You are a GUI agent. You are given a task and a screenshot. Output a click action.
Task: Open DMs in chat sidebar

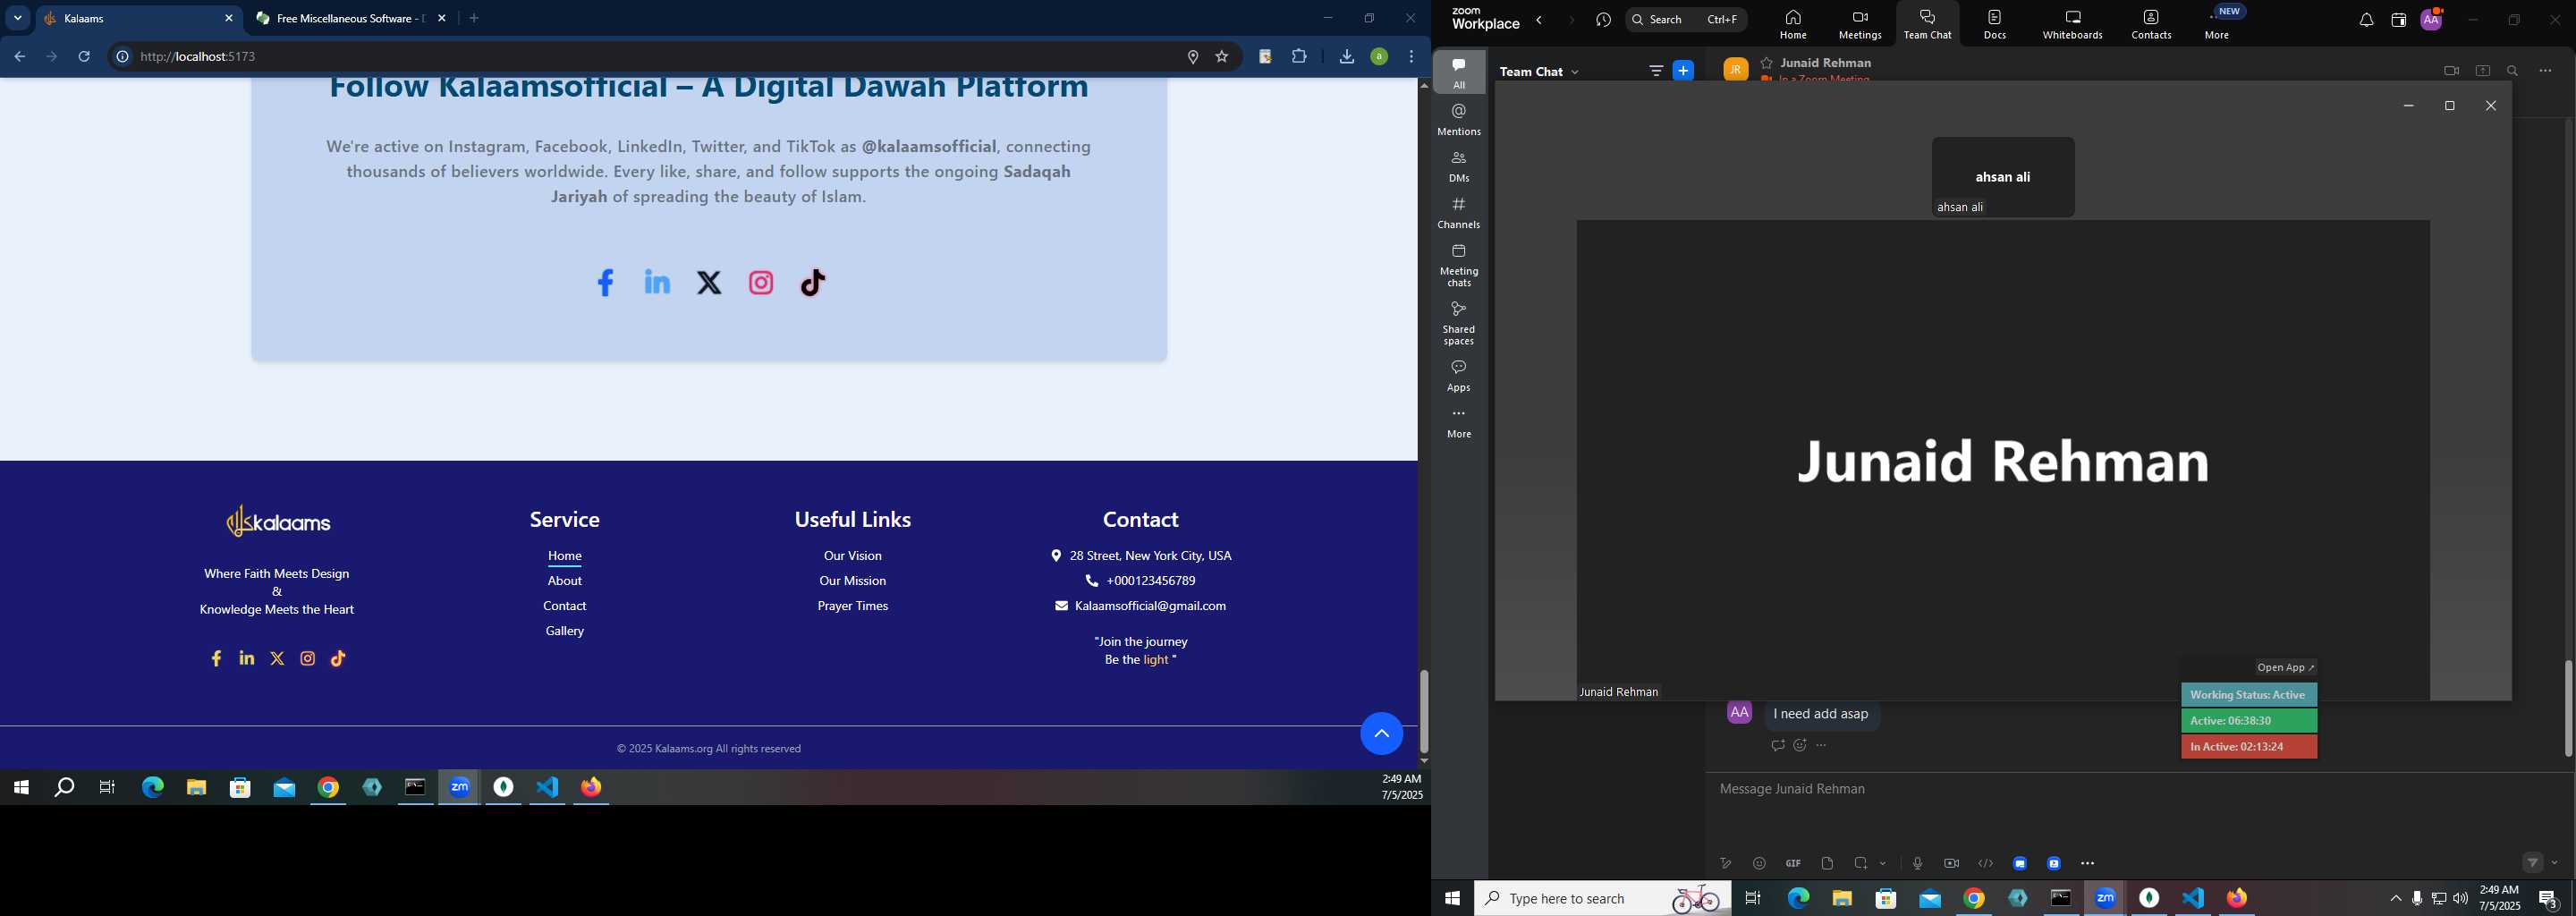tap(1459, 167)
